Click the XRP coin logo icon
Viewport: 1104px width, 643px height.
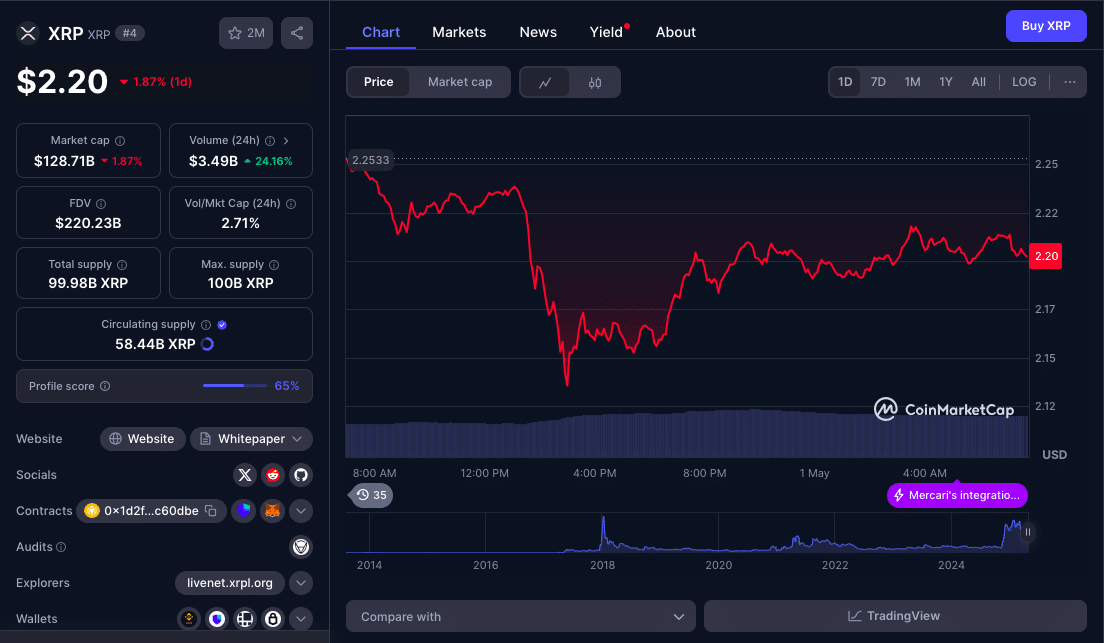tap(28, 33)
